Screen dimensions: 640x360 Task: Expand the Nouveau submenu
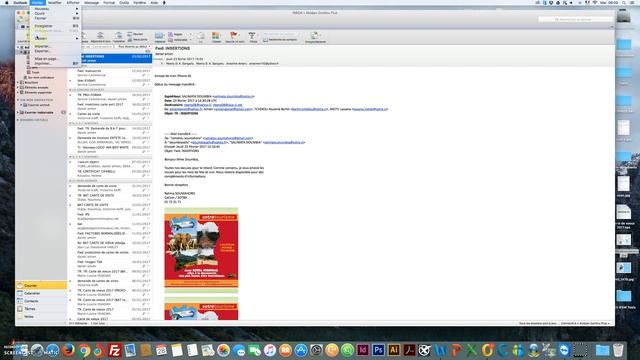point(55,9)
